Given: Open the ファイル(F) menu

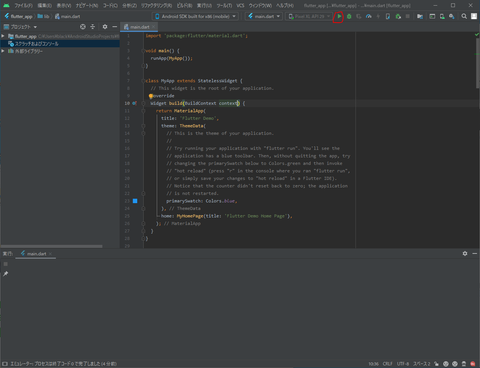Looking at the screenshot, I should point(23,5).
